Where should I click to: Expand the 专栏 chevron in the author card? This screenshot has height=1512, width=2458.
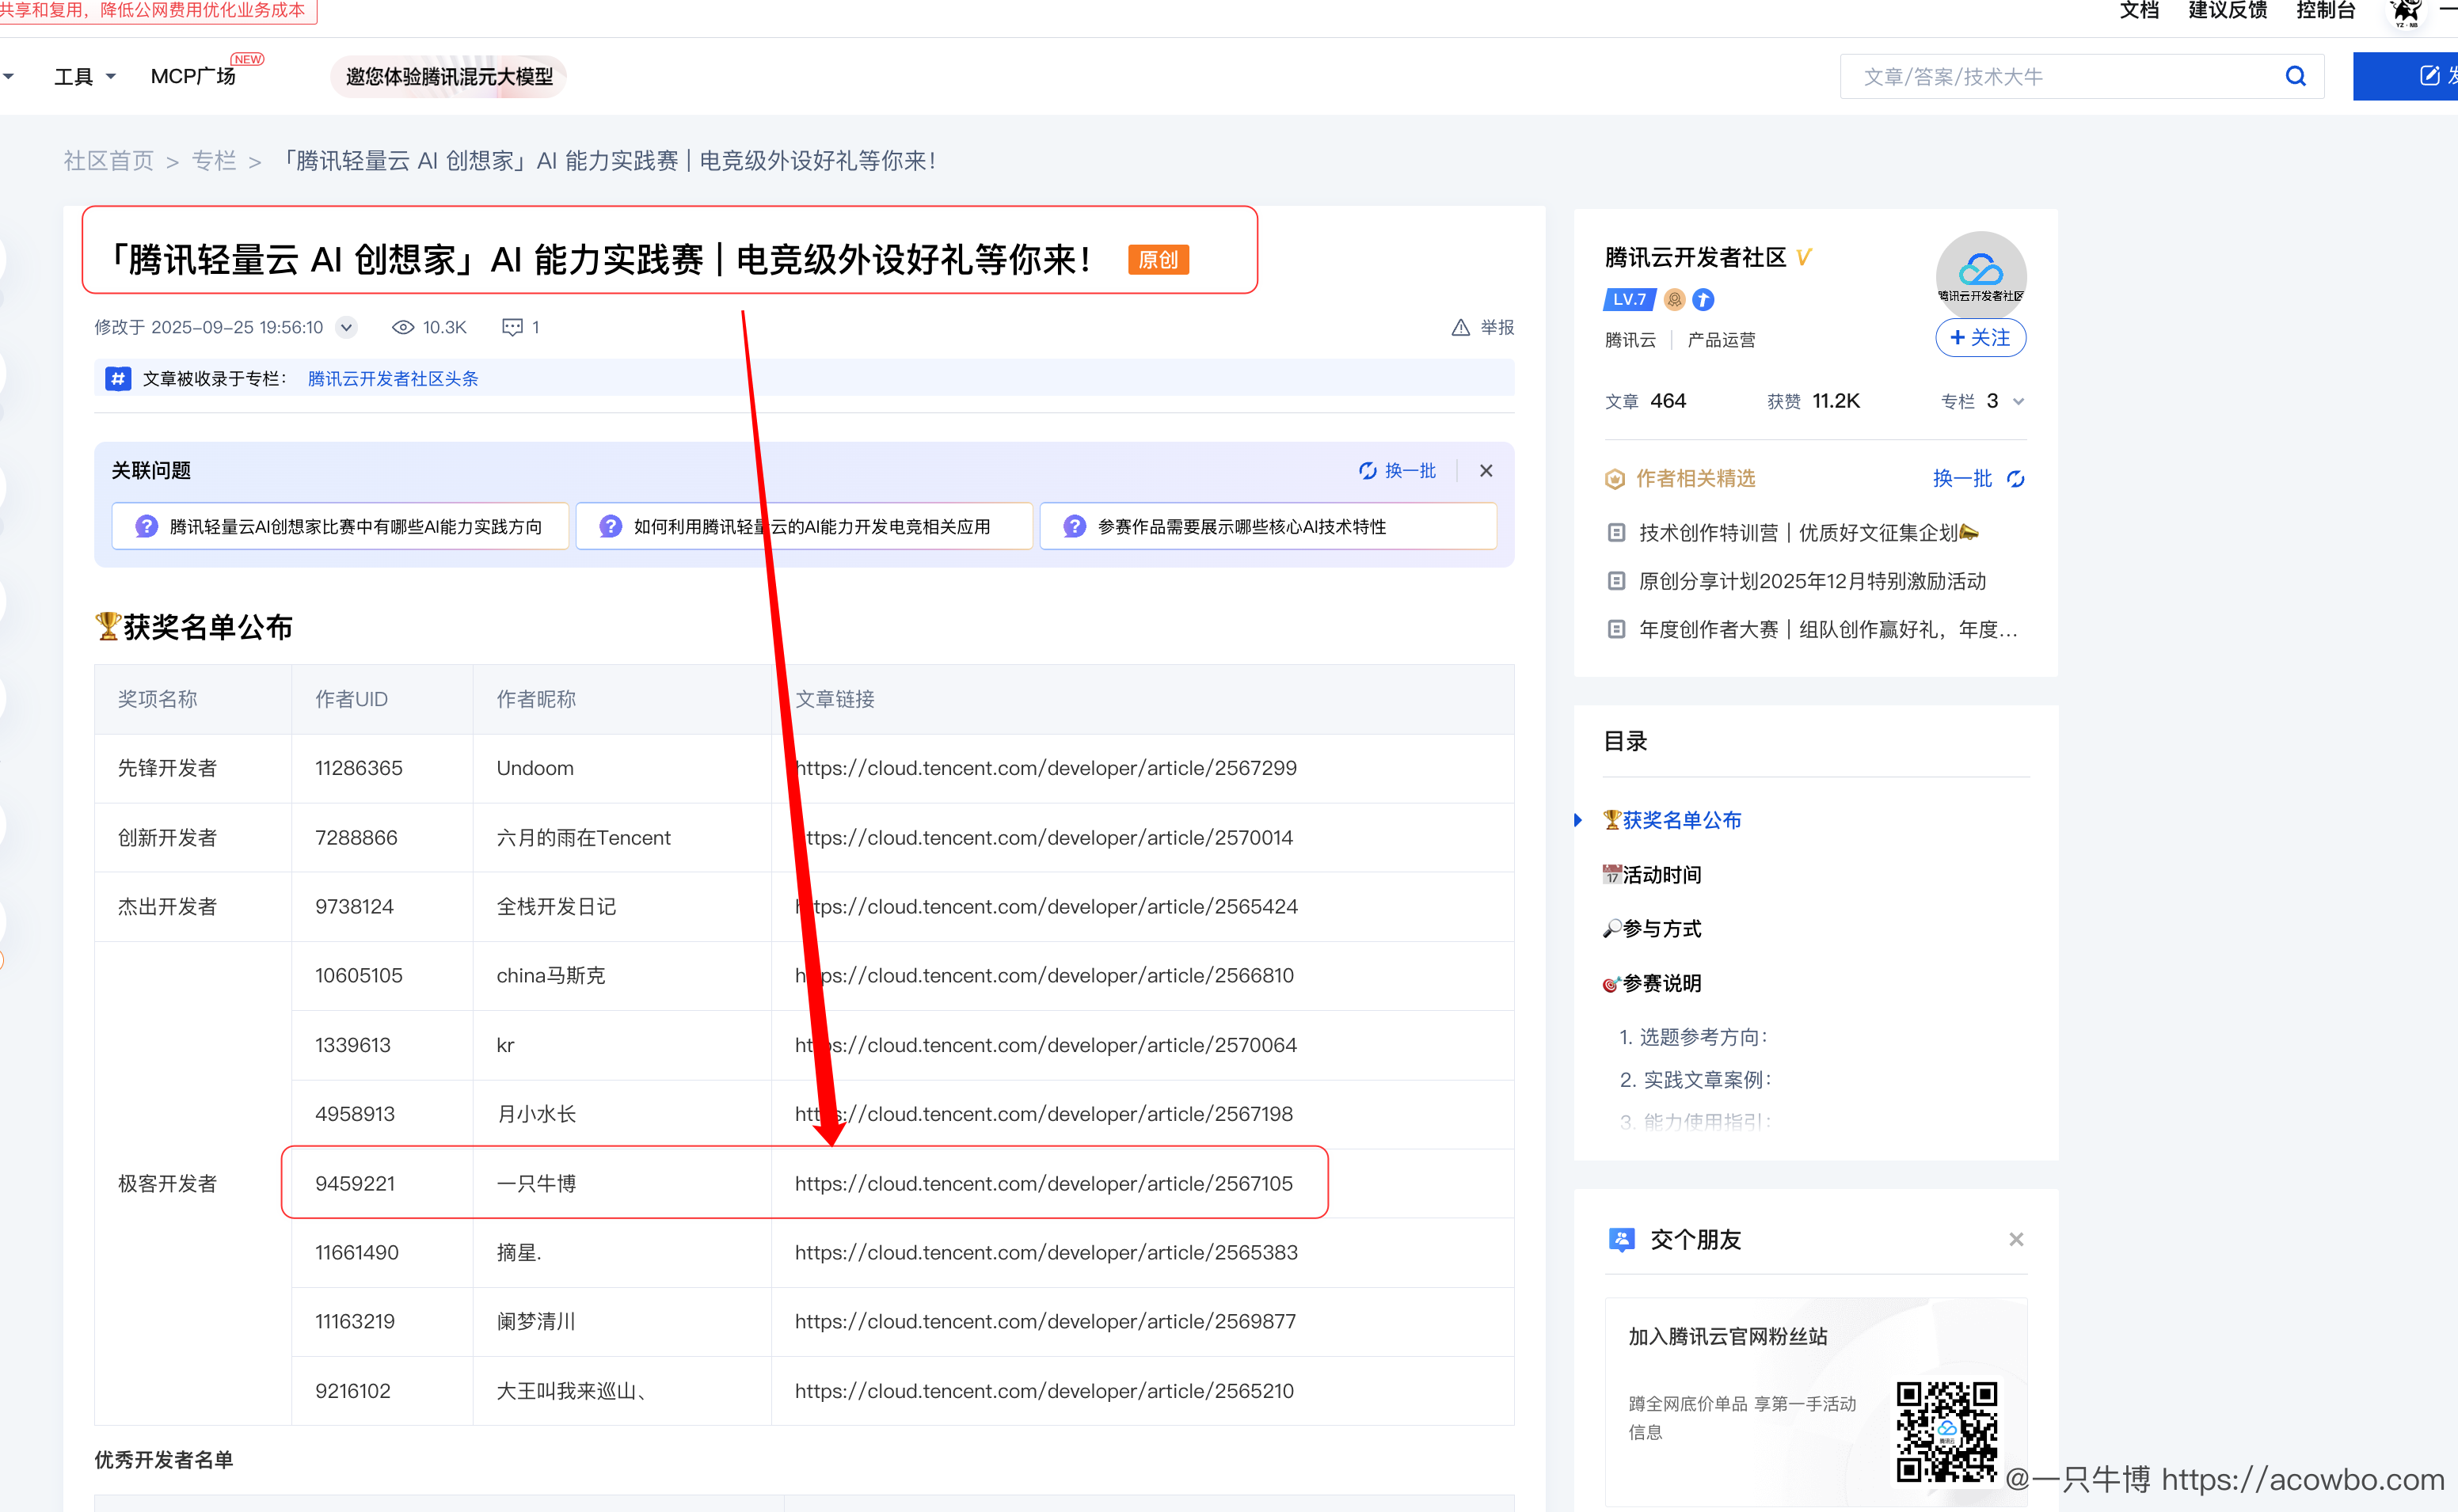click(2018, 401)
